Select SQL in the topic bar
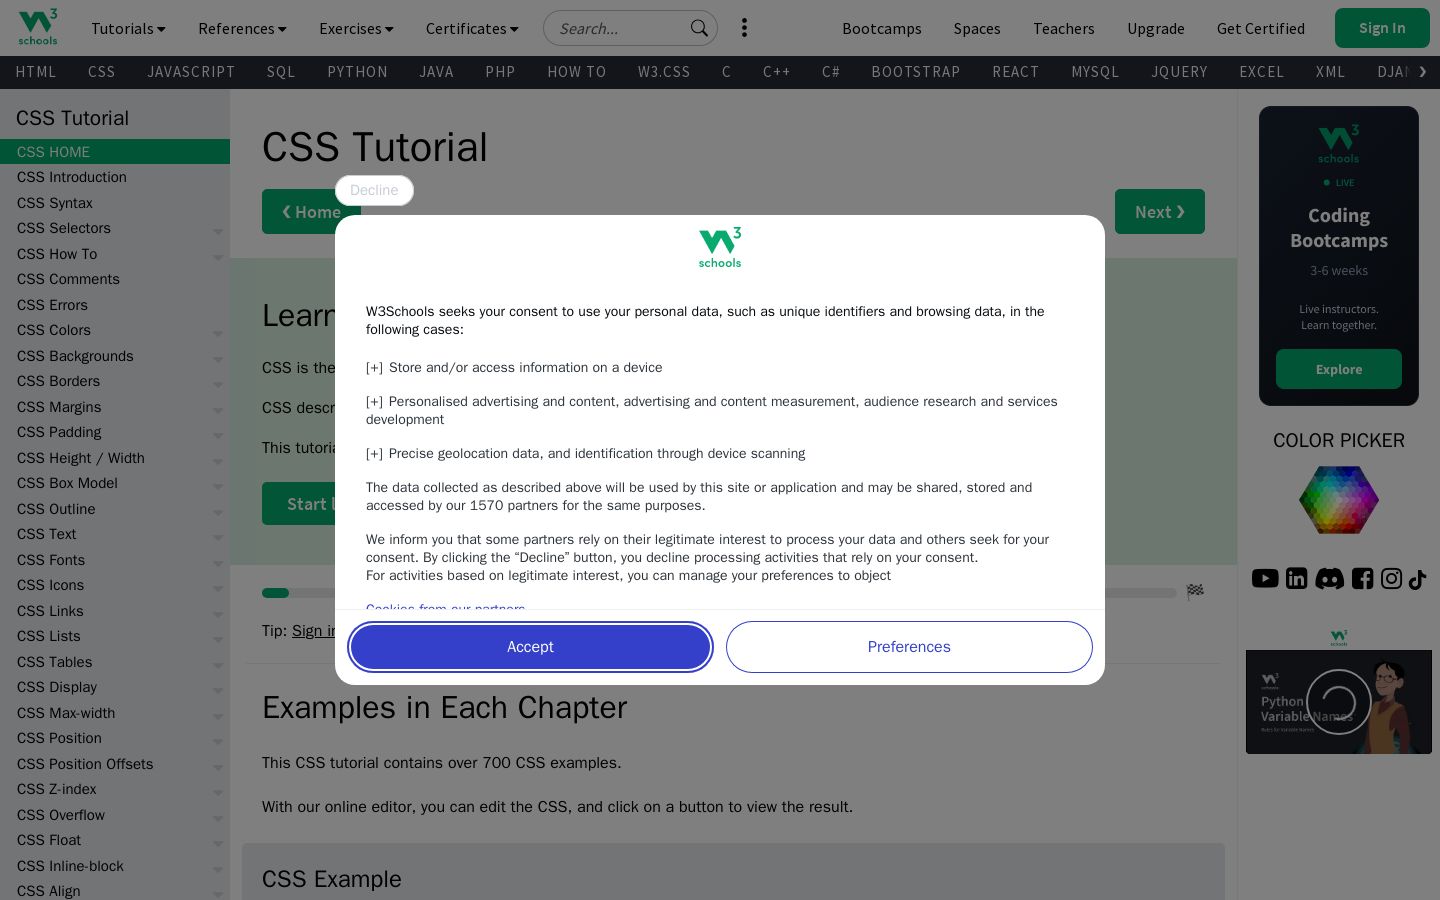1440x900 pixels. coord(281,72)
